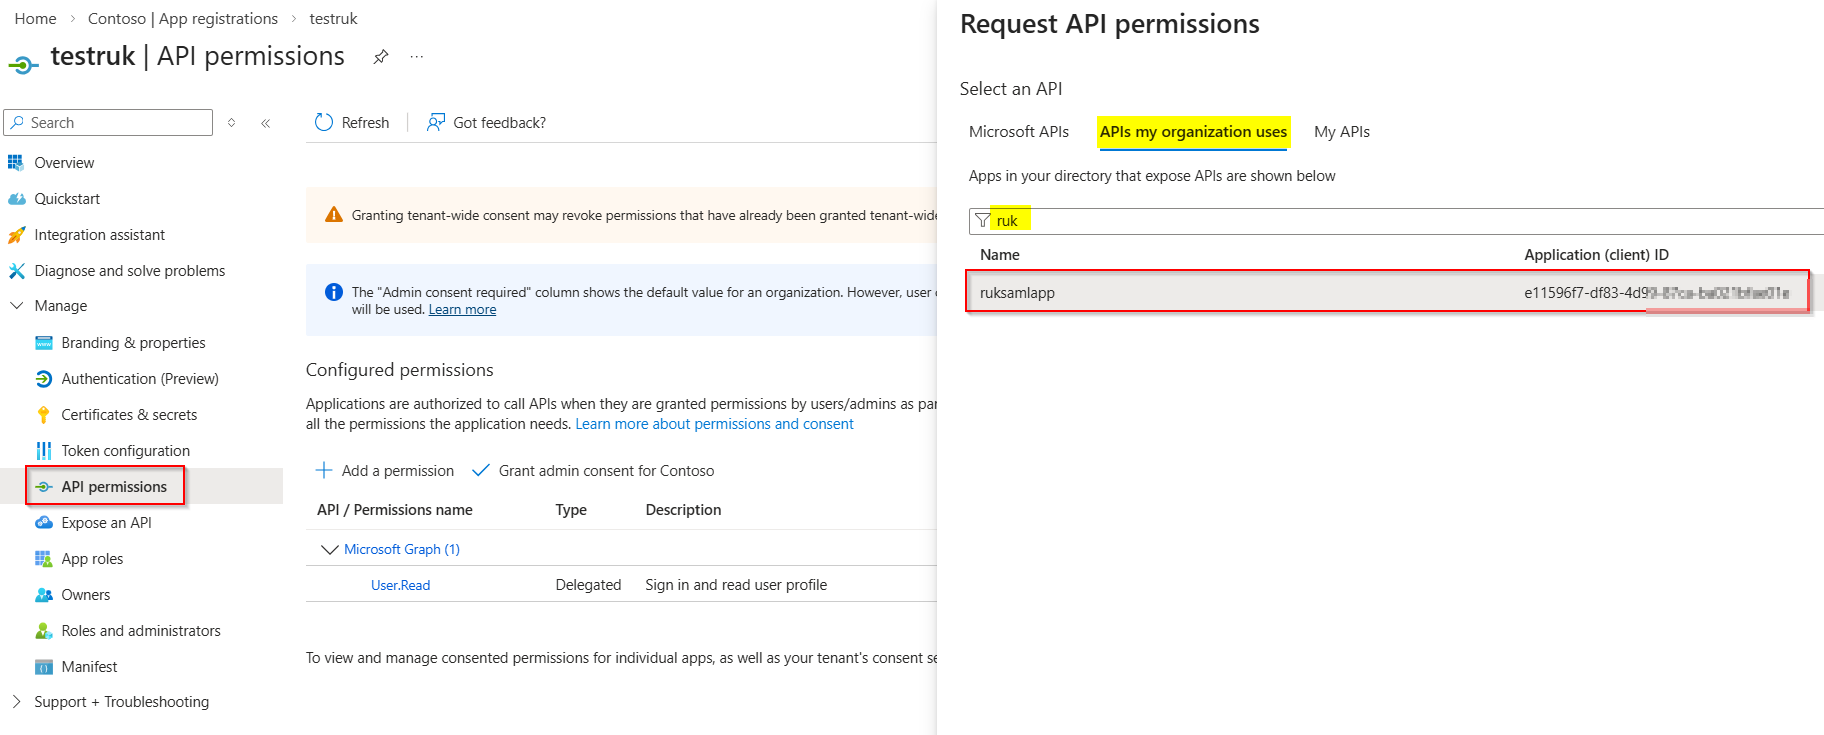Select the APIs my organization uses tab
Image resolution: width=1824 pixels, height=735 pixels.
point(1194,132)
